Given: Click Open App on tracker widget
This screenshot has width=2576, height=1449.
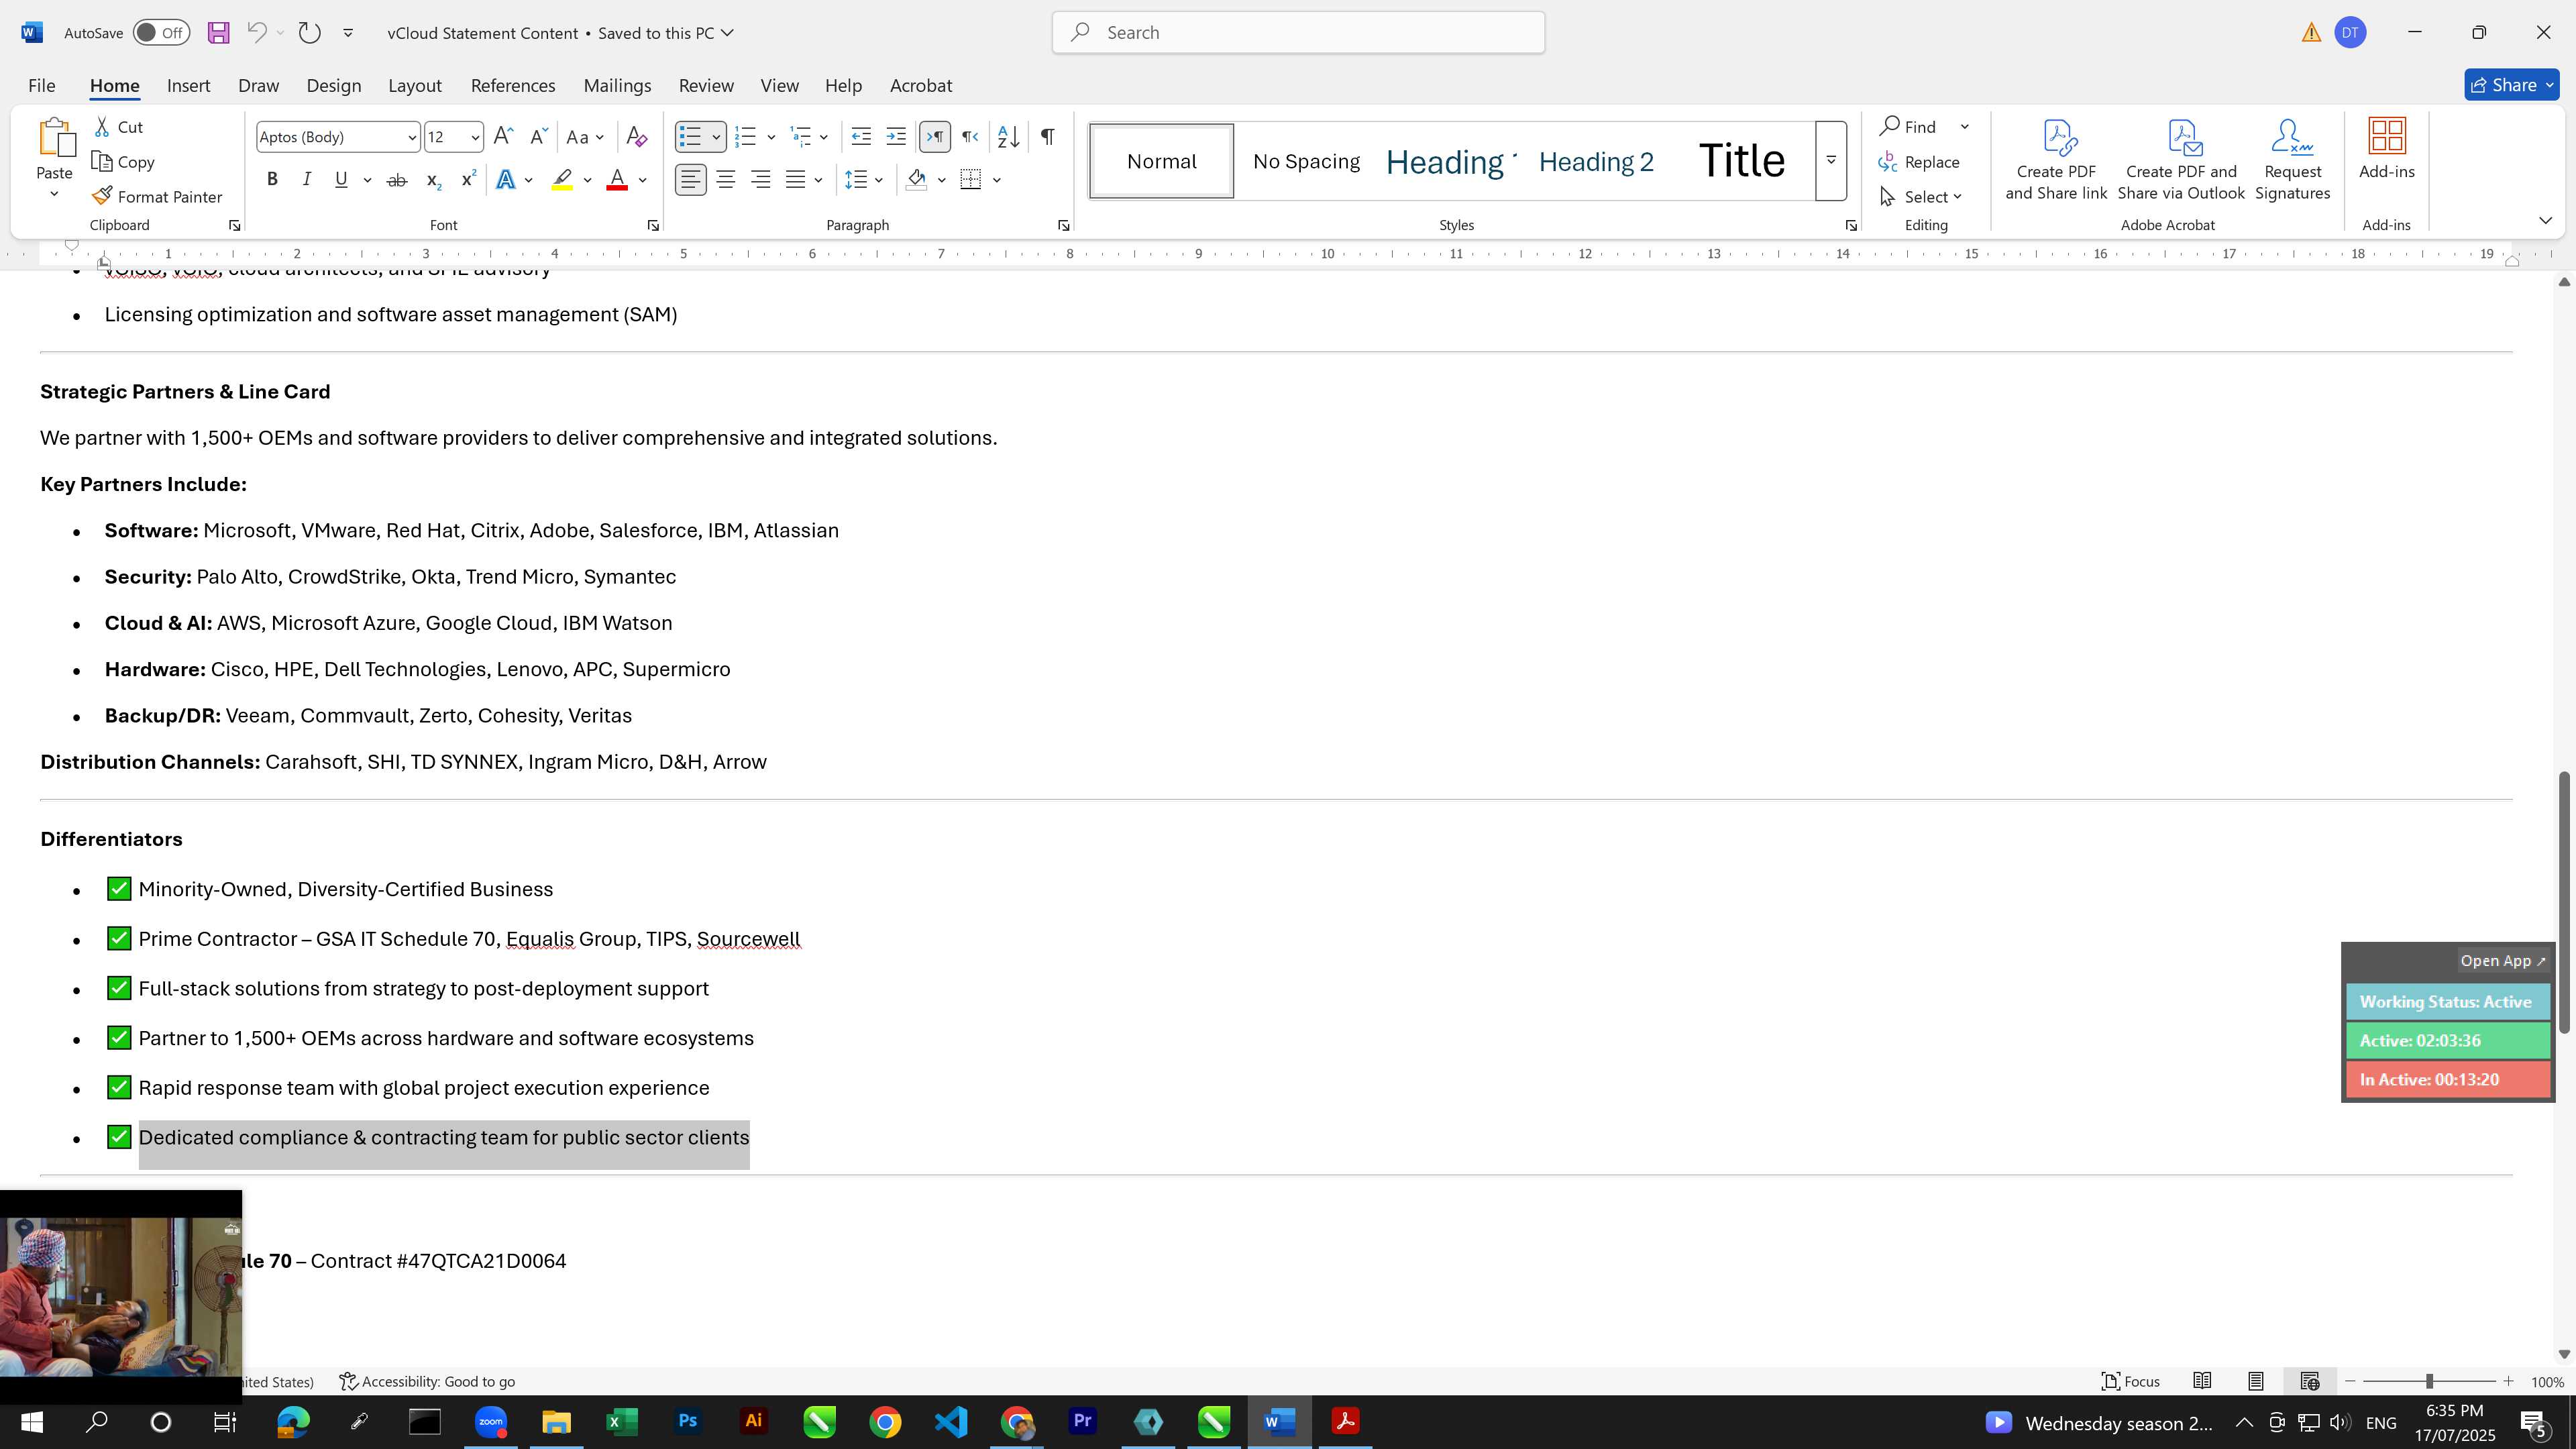Looking at the screenshot, I should pos(2503,961).
